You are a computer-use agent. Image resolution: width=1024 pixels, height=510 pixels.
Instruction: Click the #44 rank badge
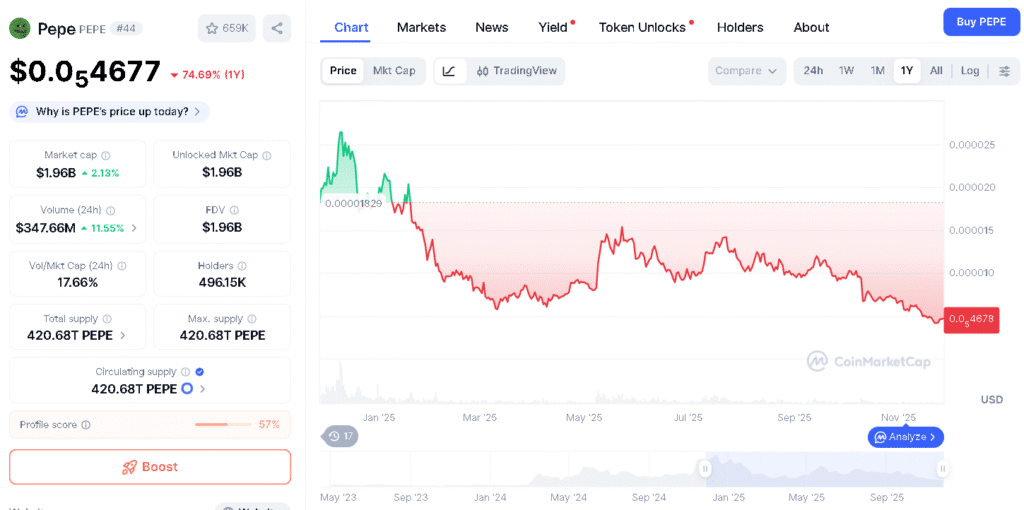(125, 28)
